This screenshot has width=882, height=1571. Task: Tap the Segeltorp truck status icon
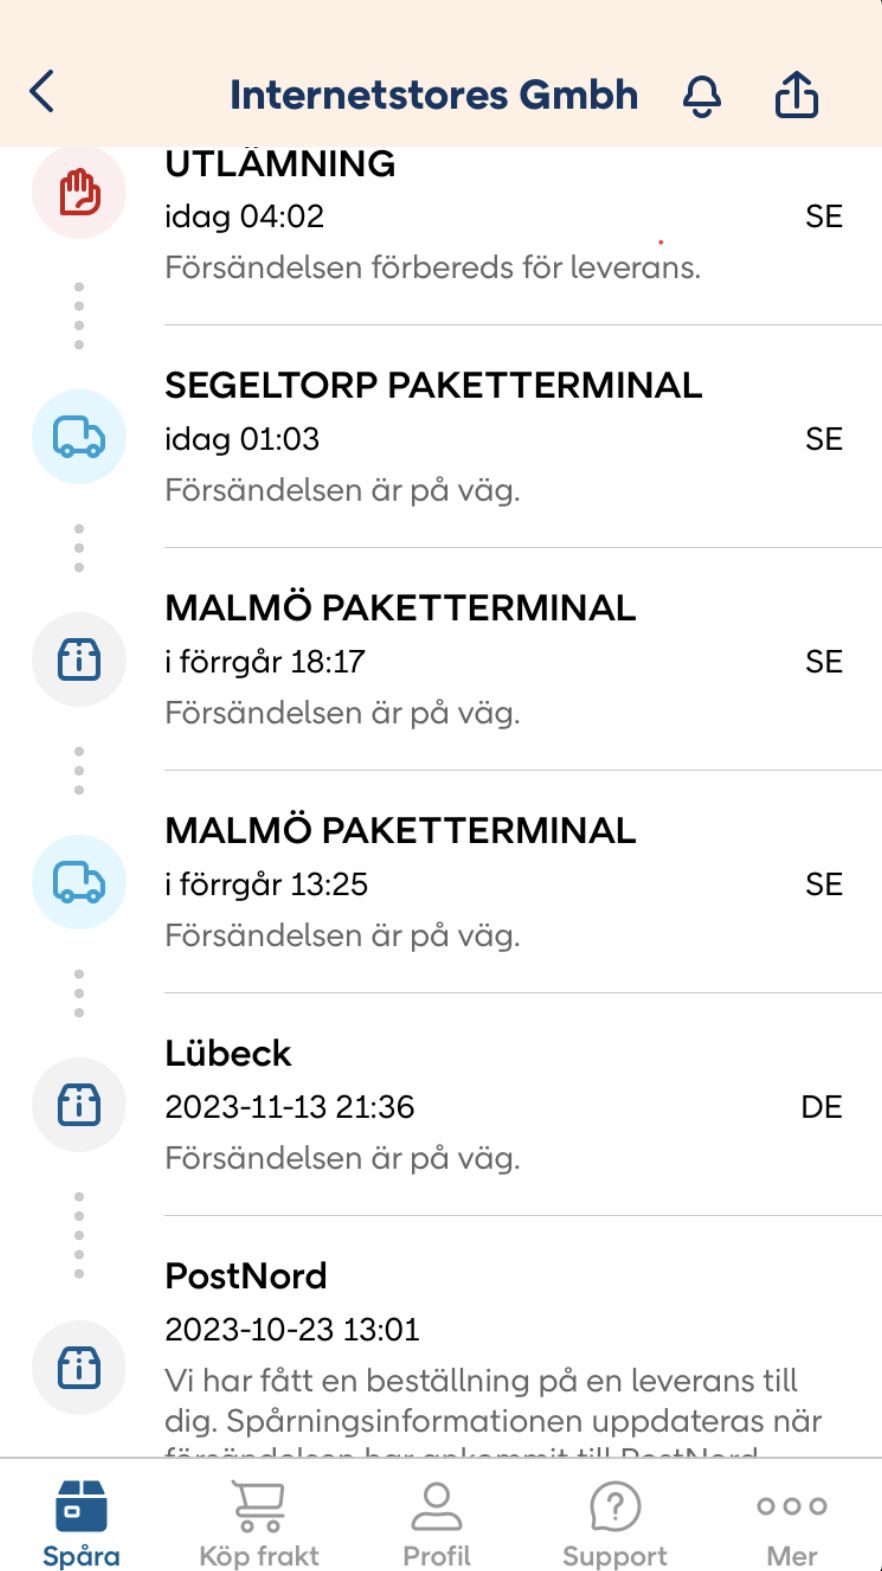[79, 437]
